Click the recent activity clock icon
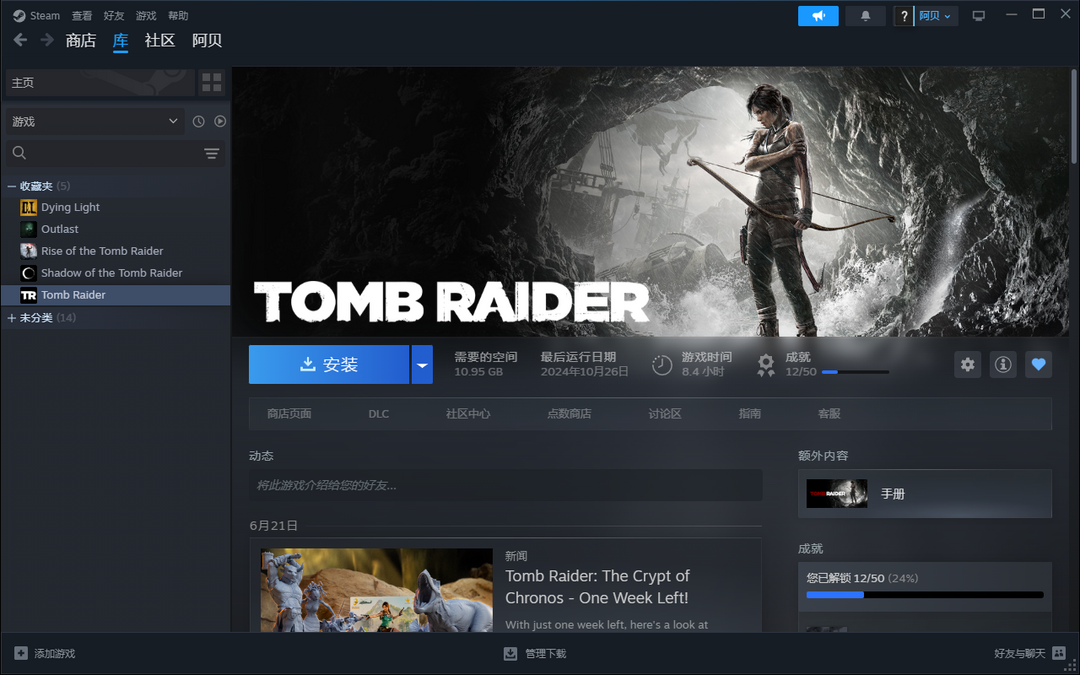1080x675 pixels. click(198, 121)
